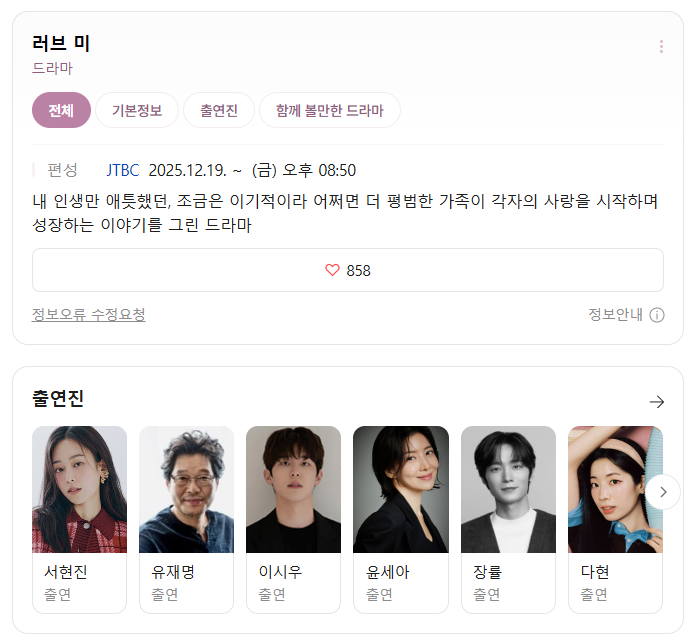
Task: Open 서현진 cast photo
Action: pos(79,489)
